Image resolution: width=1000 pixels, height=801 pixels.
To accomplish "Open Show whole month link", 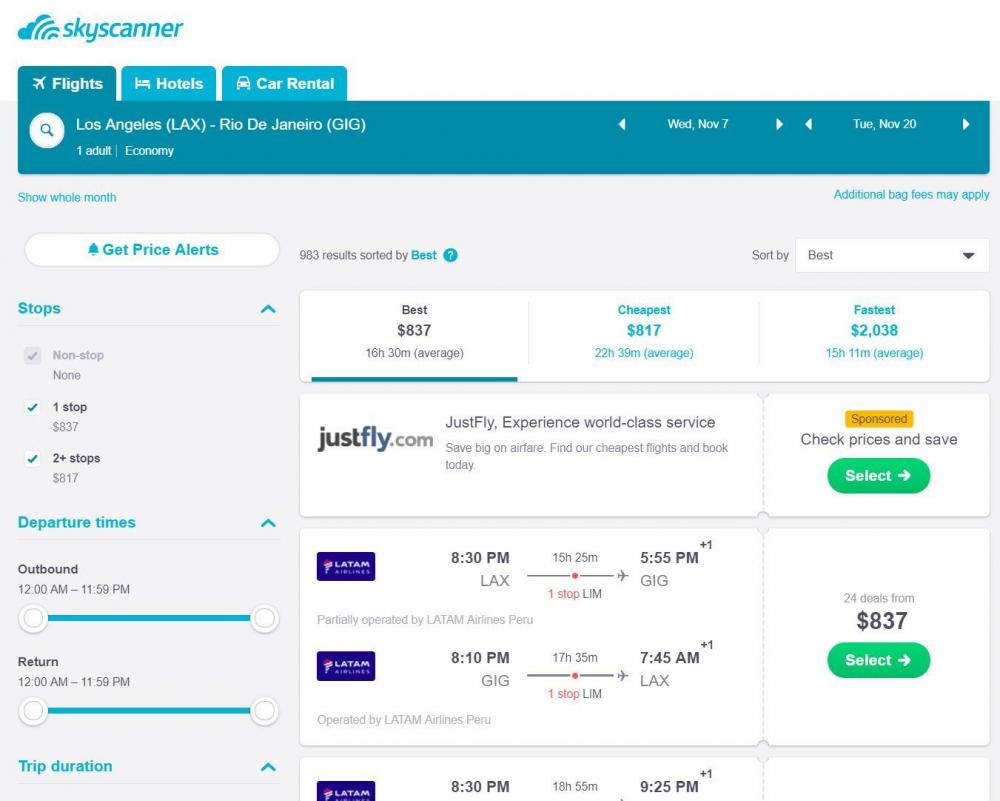I will click(67, 197).
